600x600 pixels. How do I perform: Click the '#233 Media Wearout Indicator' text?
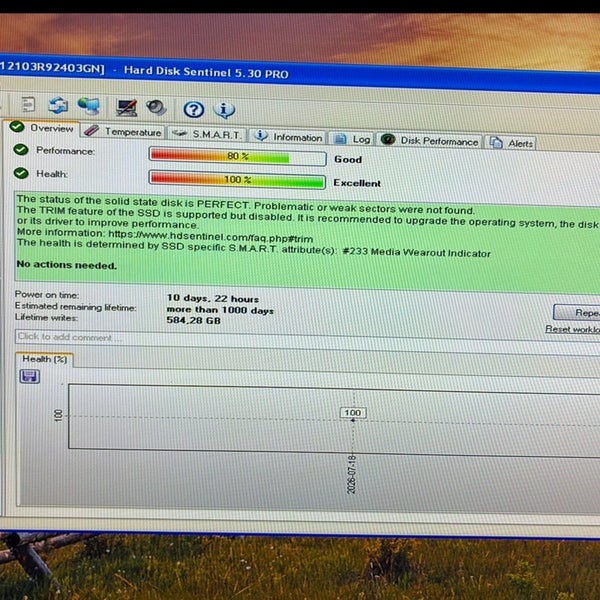coord(416,252)
